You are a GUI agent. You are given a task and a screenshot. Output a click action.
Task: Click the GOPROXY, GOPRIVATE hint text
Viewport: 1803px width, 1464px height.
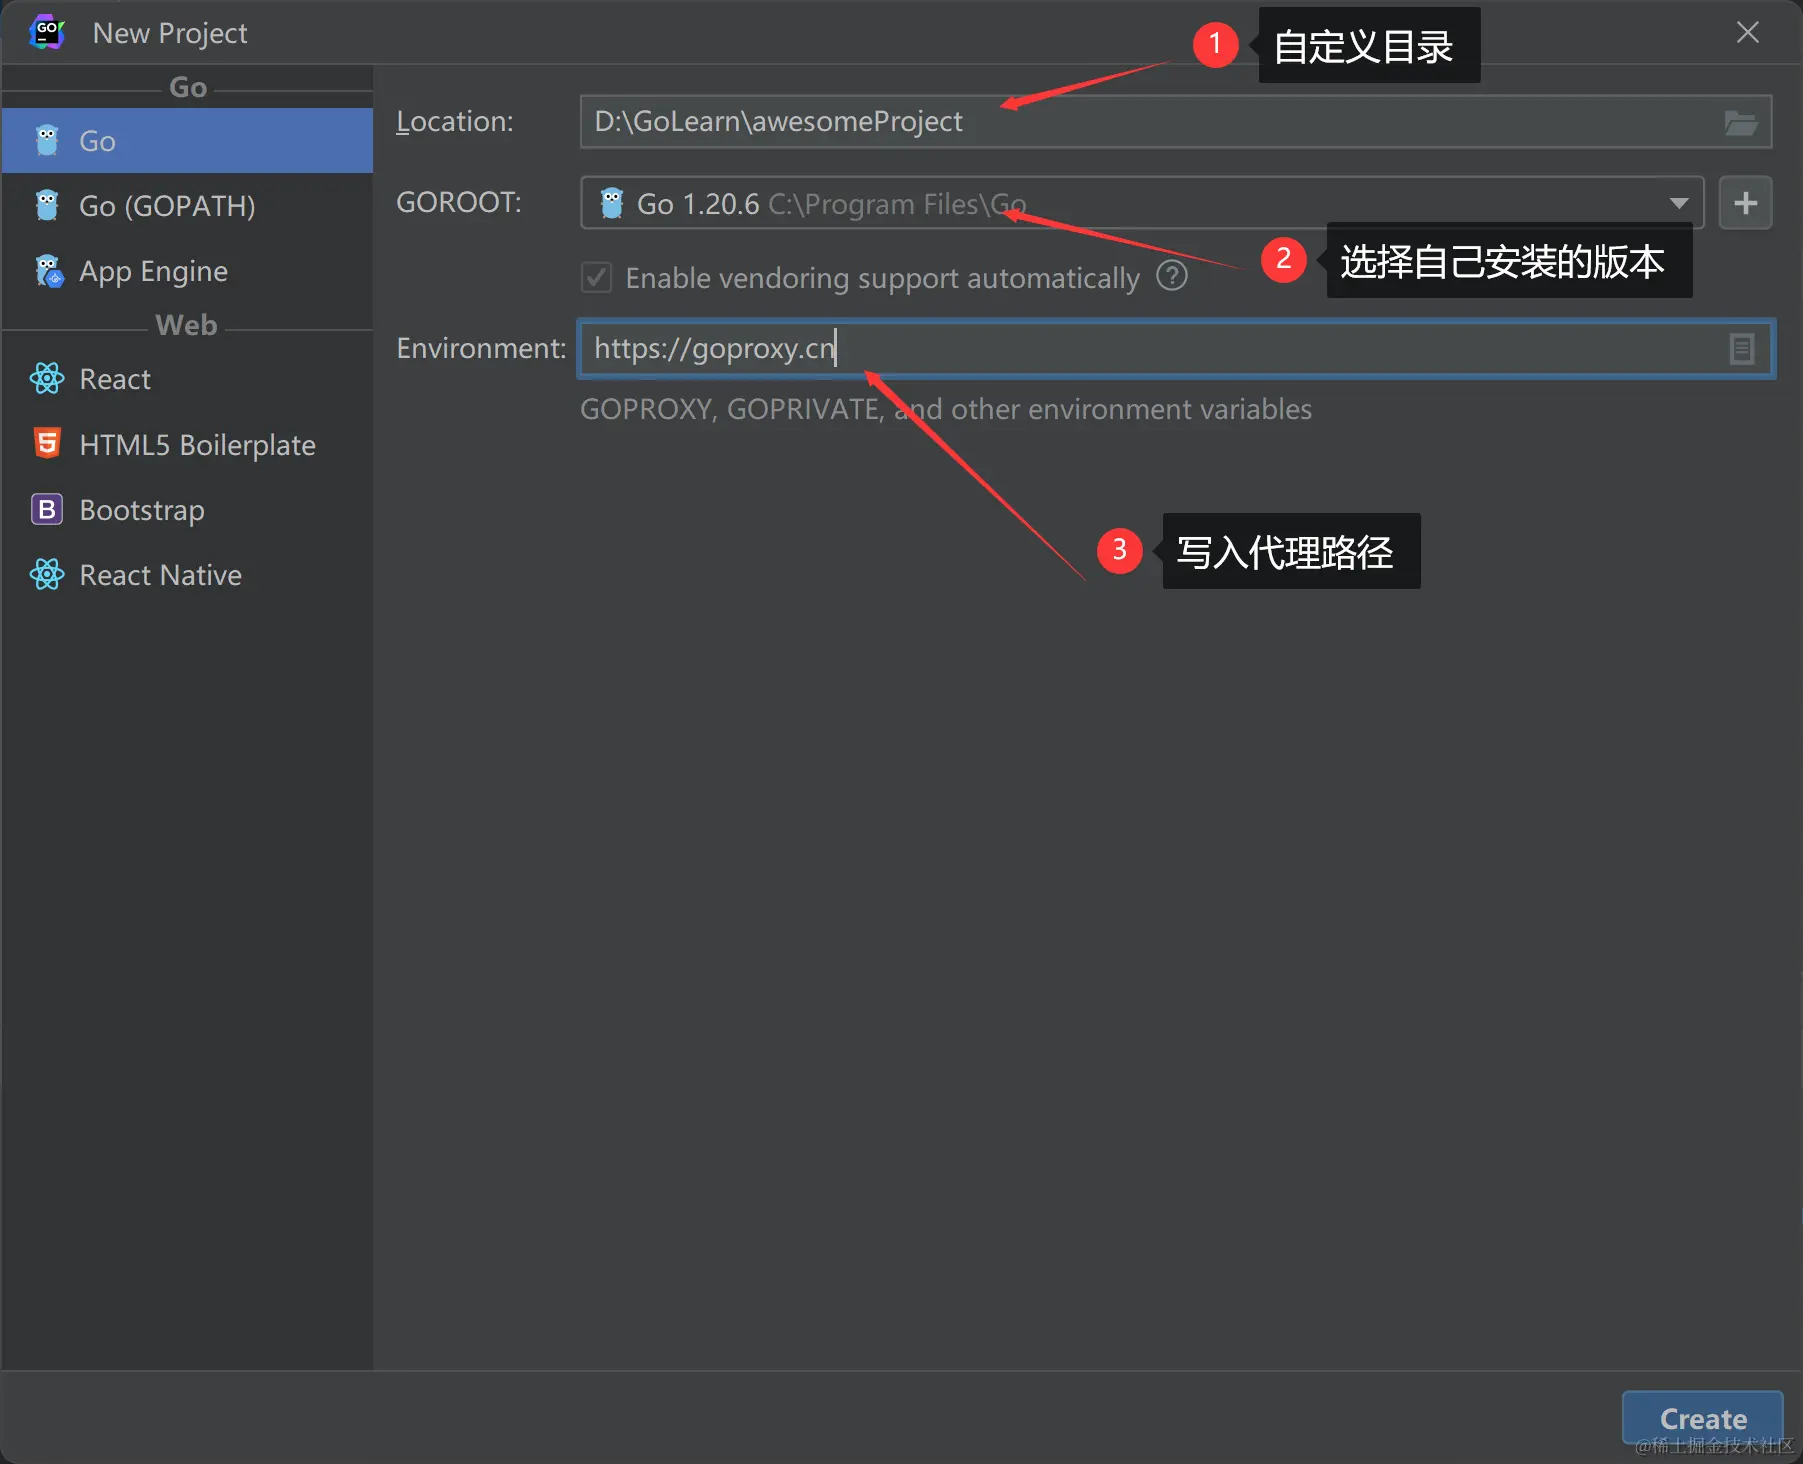[946, 409]
